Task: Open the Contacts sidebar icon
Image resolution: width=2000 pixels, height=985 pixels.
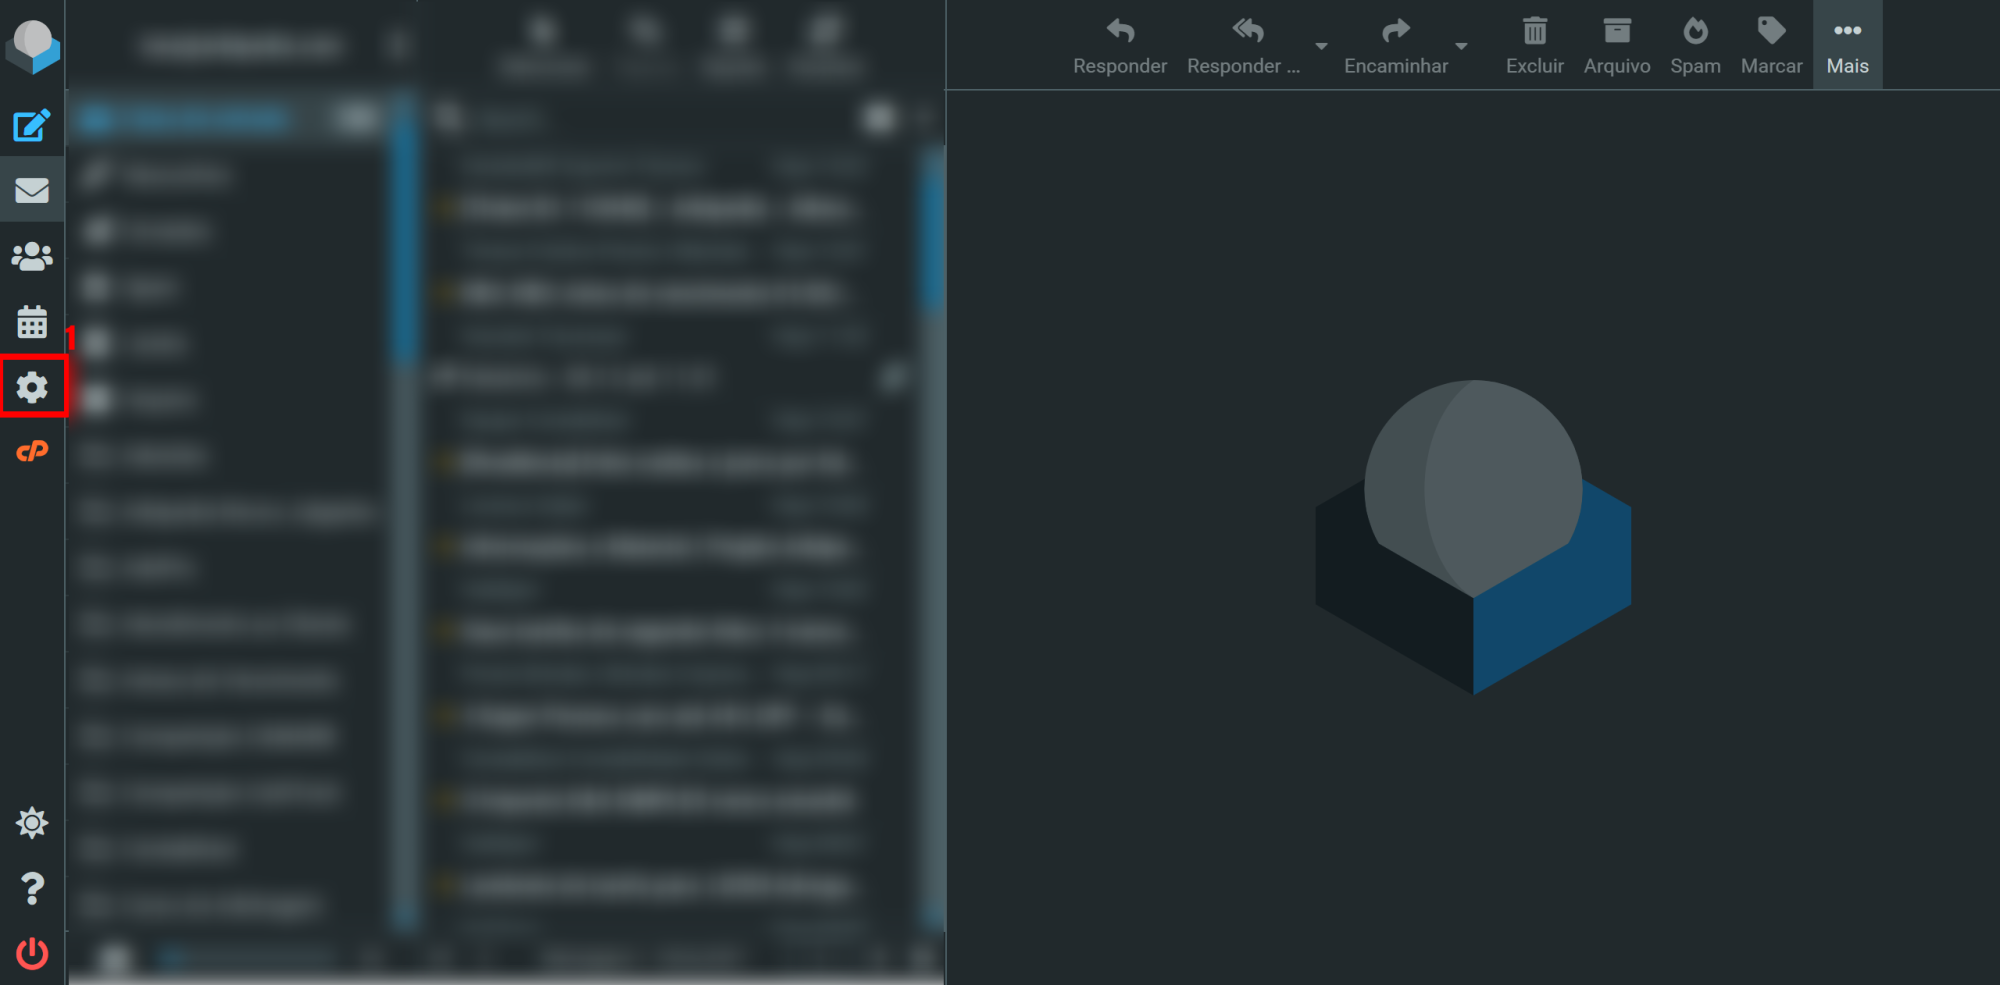Action: [32, 255]
